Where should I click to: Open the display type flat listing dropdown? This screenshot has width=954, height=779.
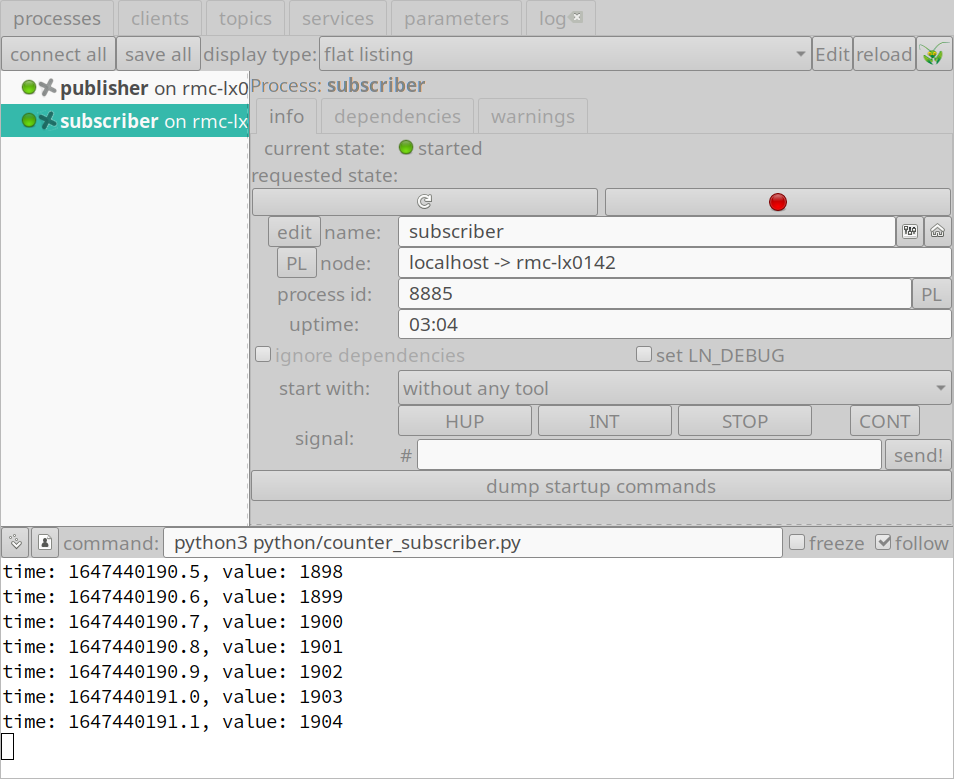coord(565,54)
